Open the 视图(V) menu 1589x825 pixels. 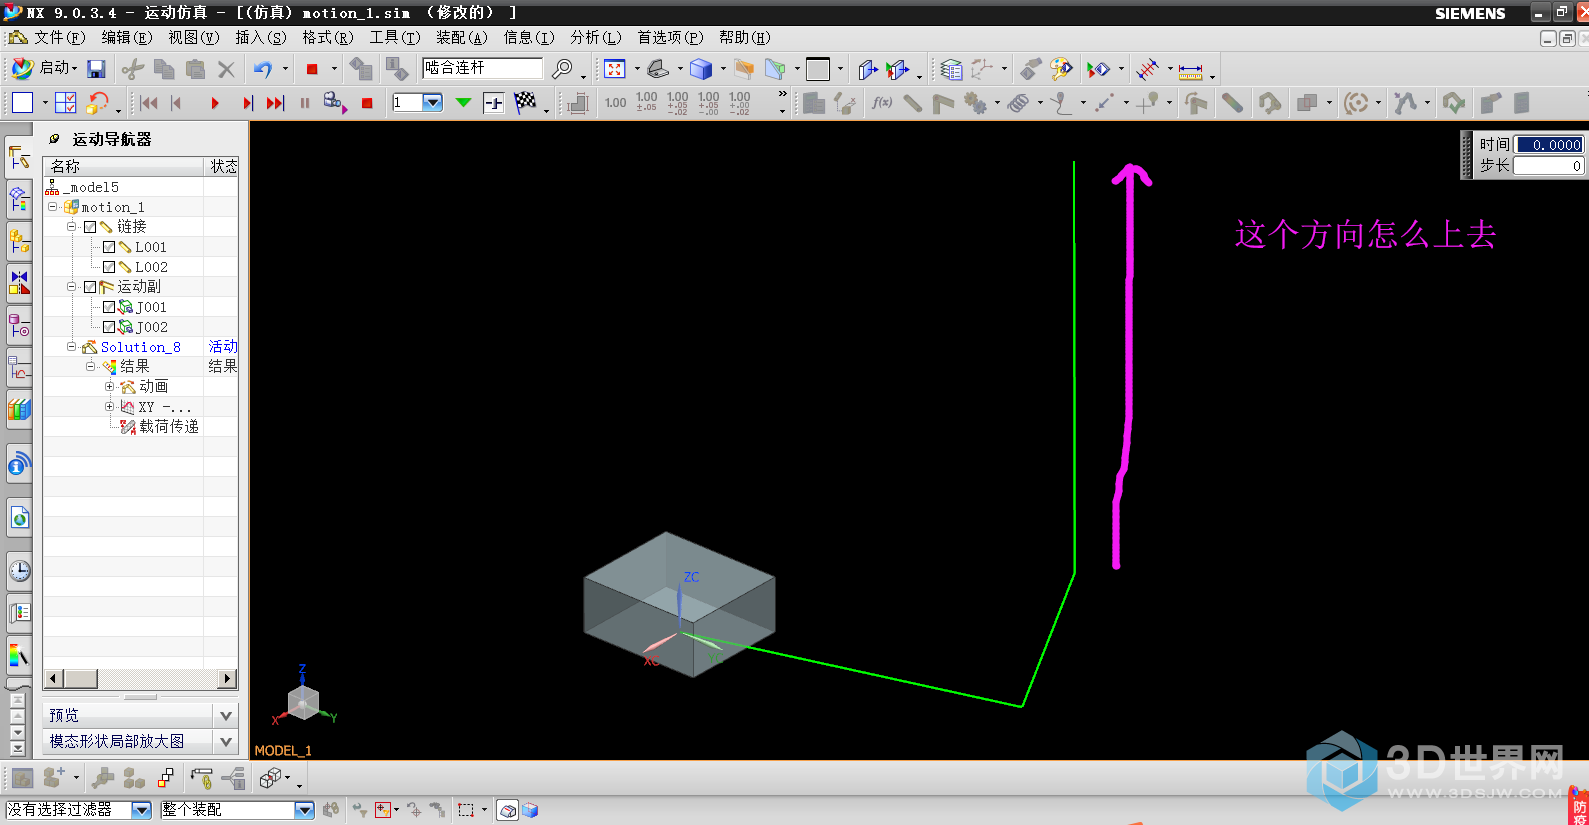193,37
